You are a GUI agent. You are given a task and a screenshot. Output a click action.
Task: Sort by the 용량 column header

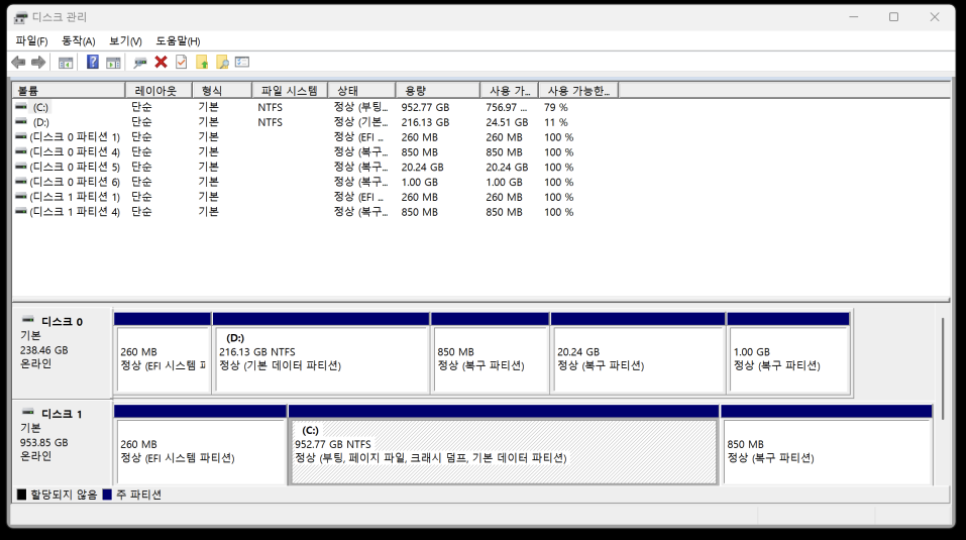[437, 90]
